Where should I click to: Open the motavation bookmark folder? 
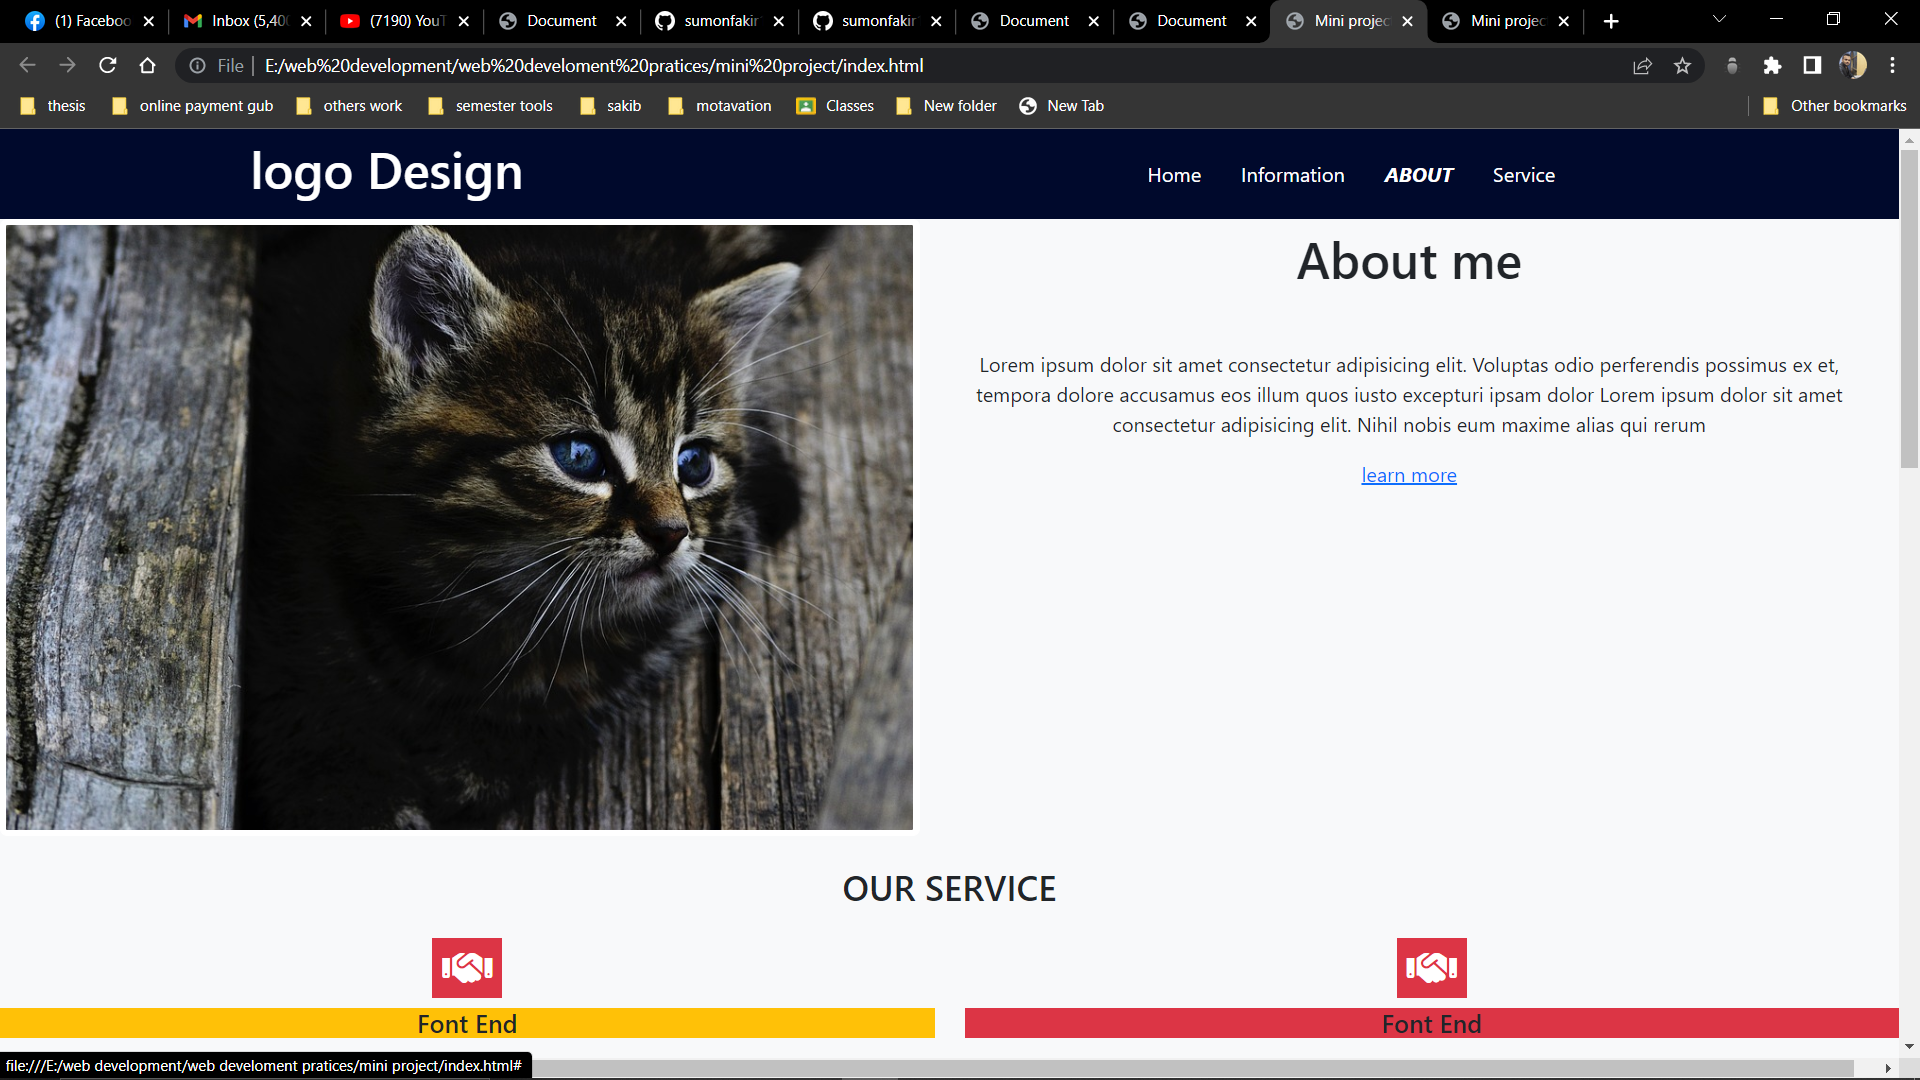(x=720, y=106)
